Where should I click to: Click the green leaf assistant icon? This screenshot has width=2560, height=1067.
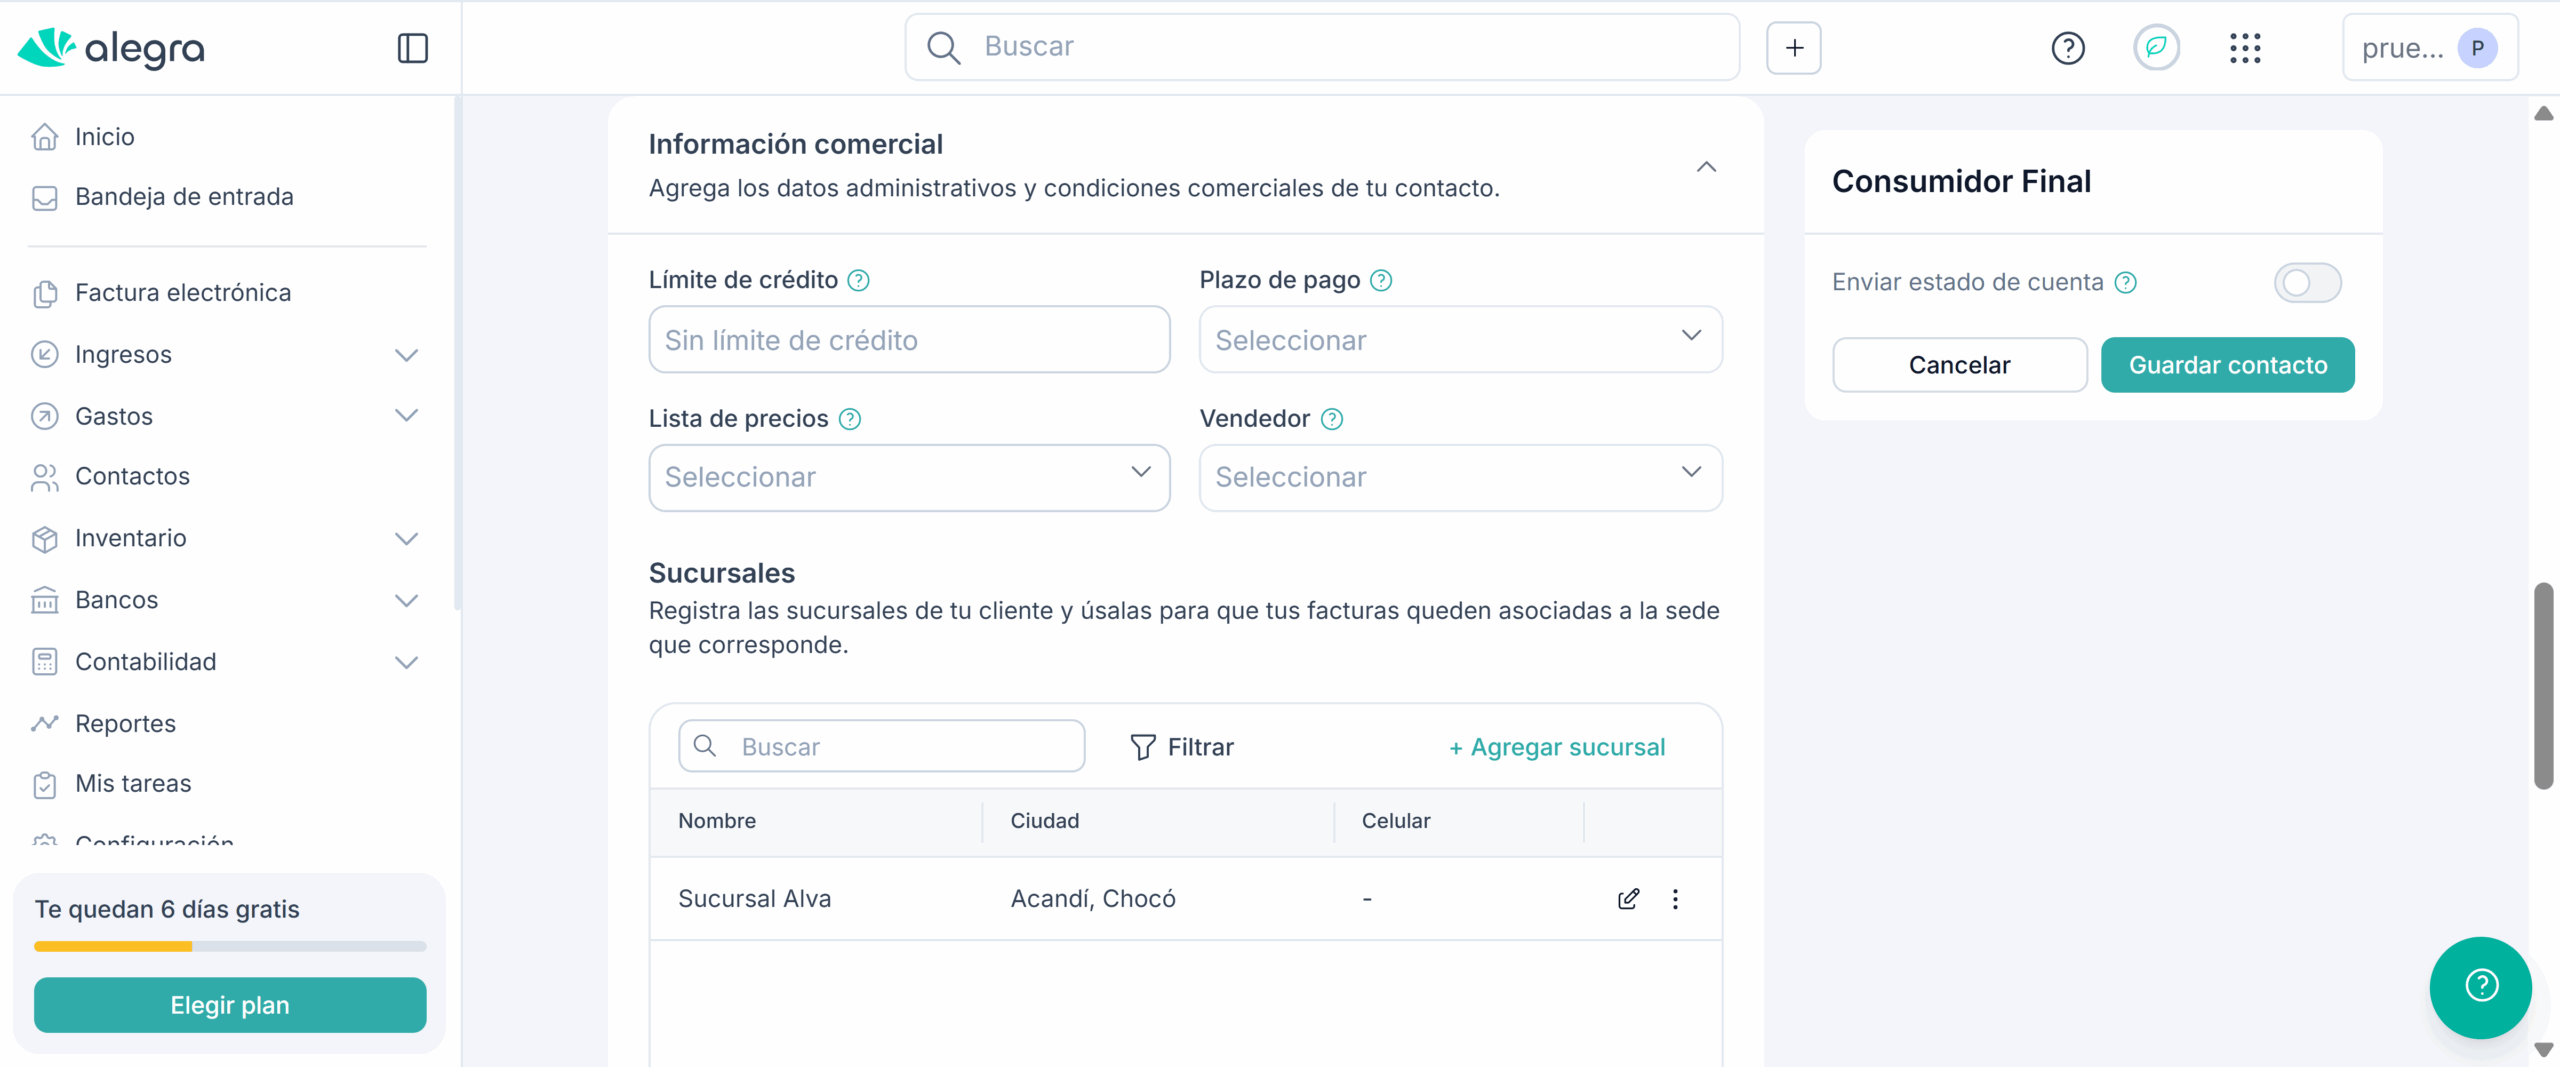pos(2156,48)
